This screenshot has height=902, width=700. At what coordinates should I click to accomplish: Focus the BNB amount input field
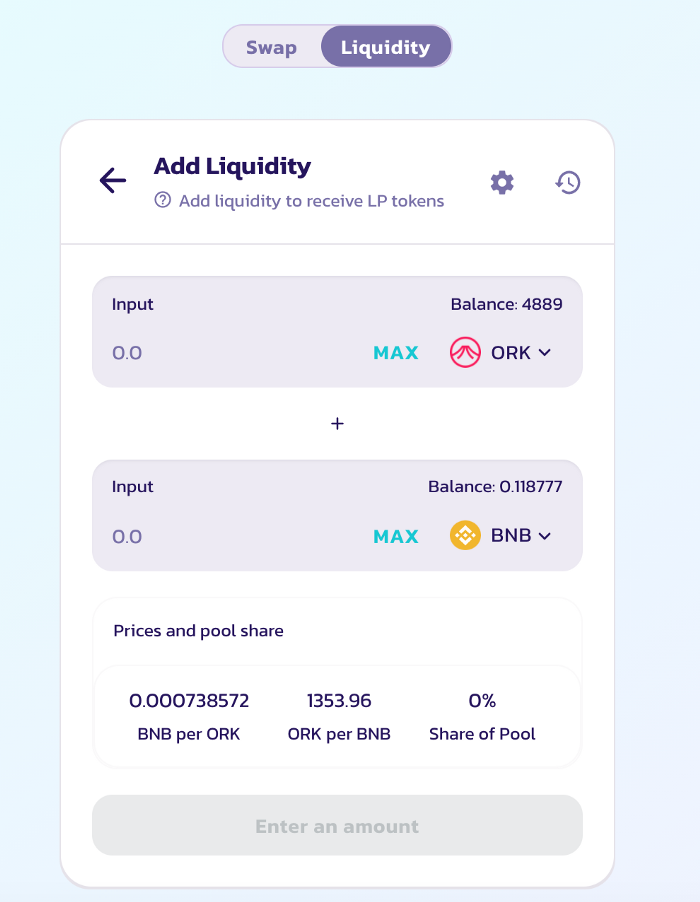236,536
